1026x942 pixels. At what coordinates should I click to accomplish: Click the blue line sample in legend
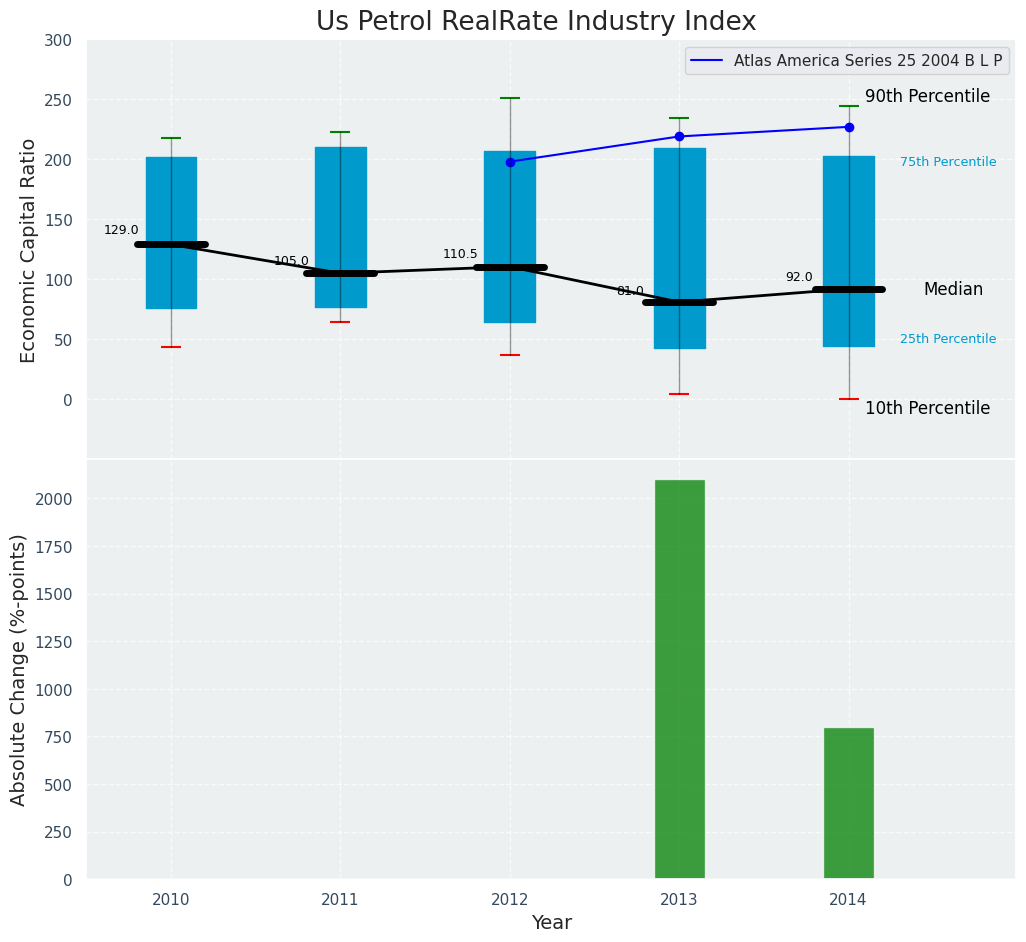[x=708, y=61]
